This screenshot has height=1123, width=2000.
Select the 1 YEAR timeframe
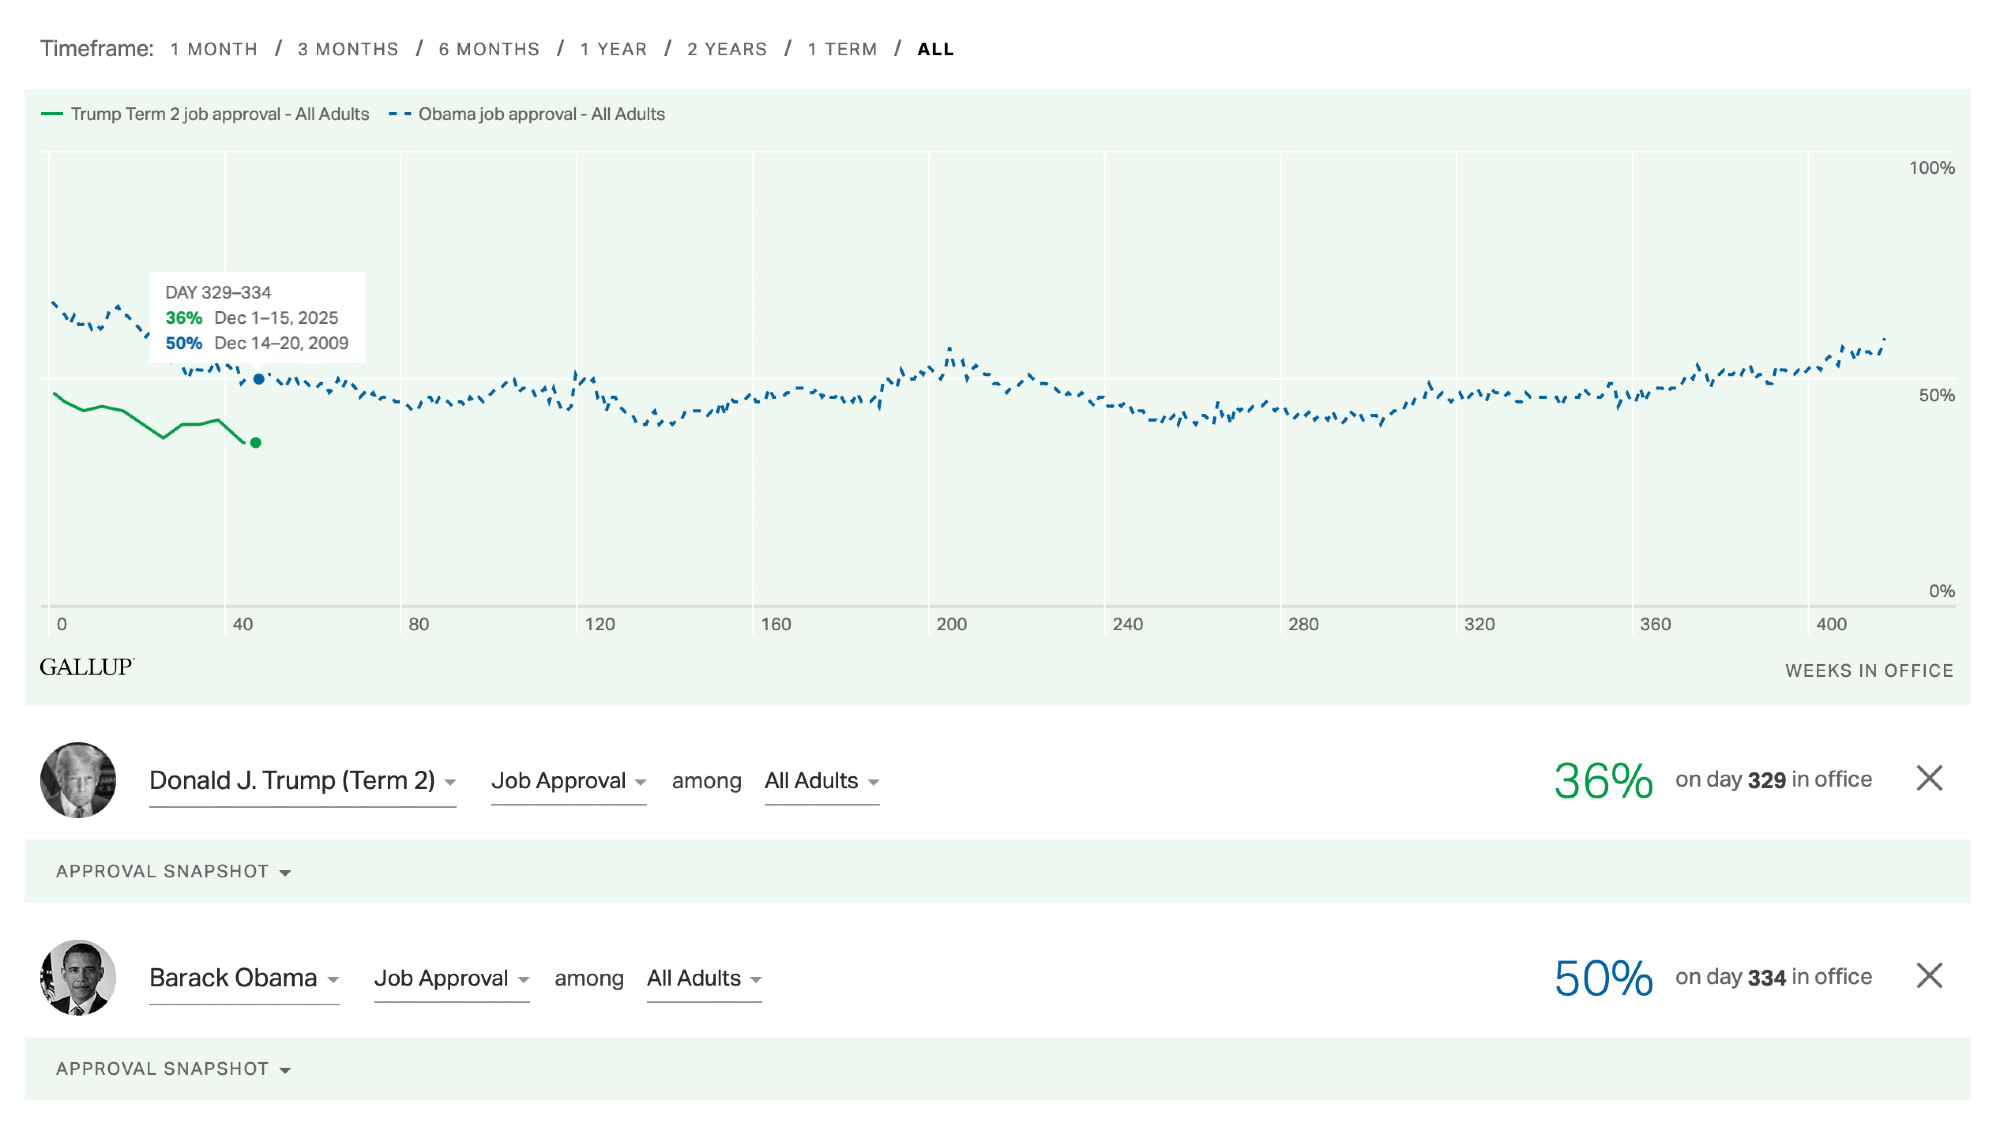click(613, 49)
